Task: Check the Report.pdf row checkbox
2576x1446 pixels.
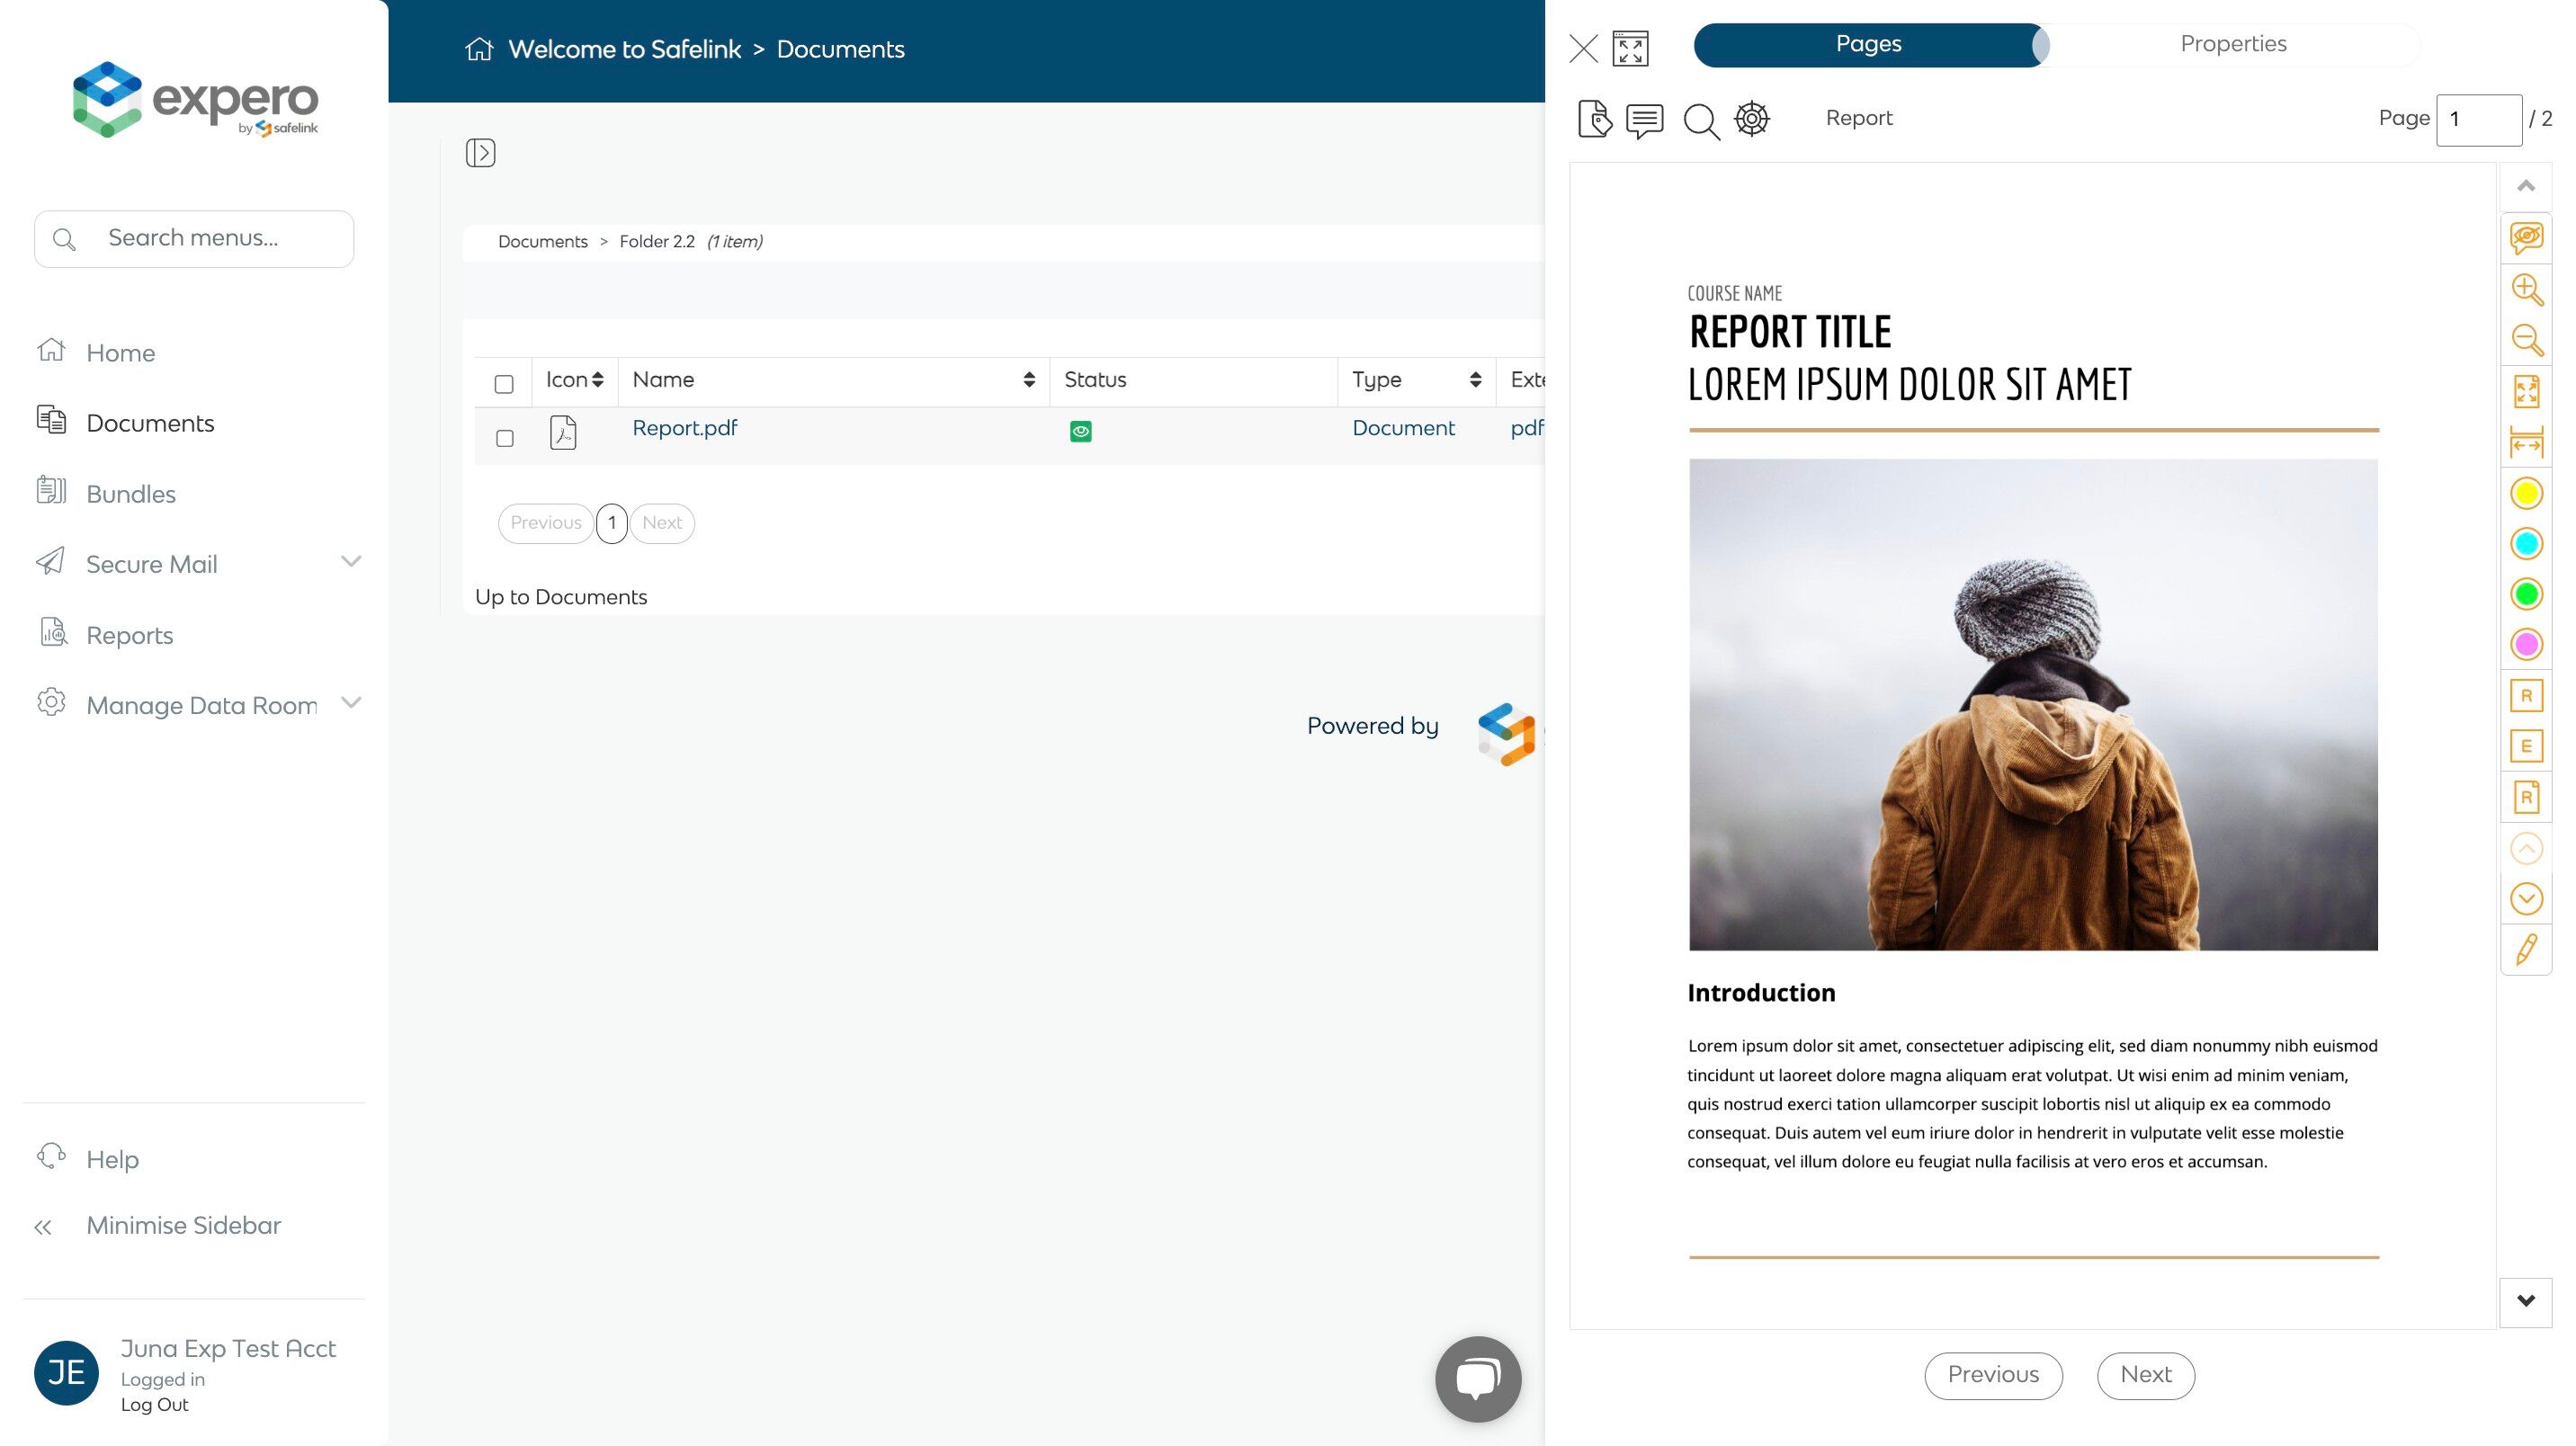Action: point(505,438)
